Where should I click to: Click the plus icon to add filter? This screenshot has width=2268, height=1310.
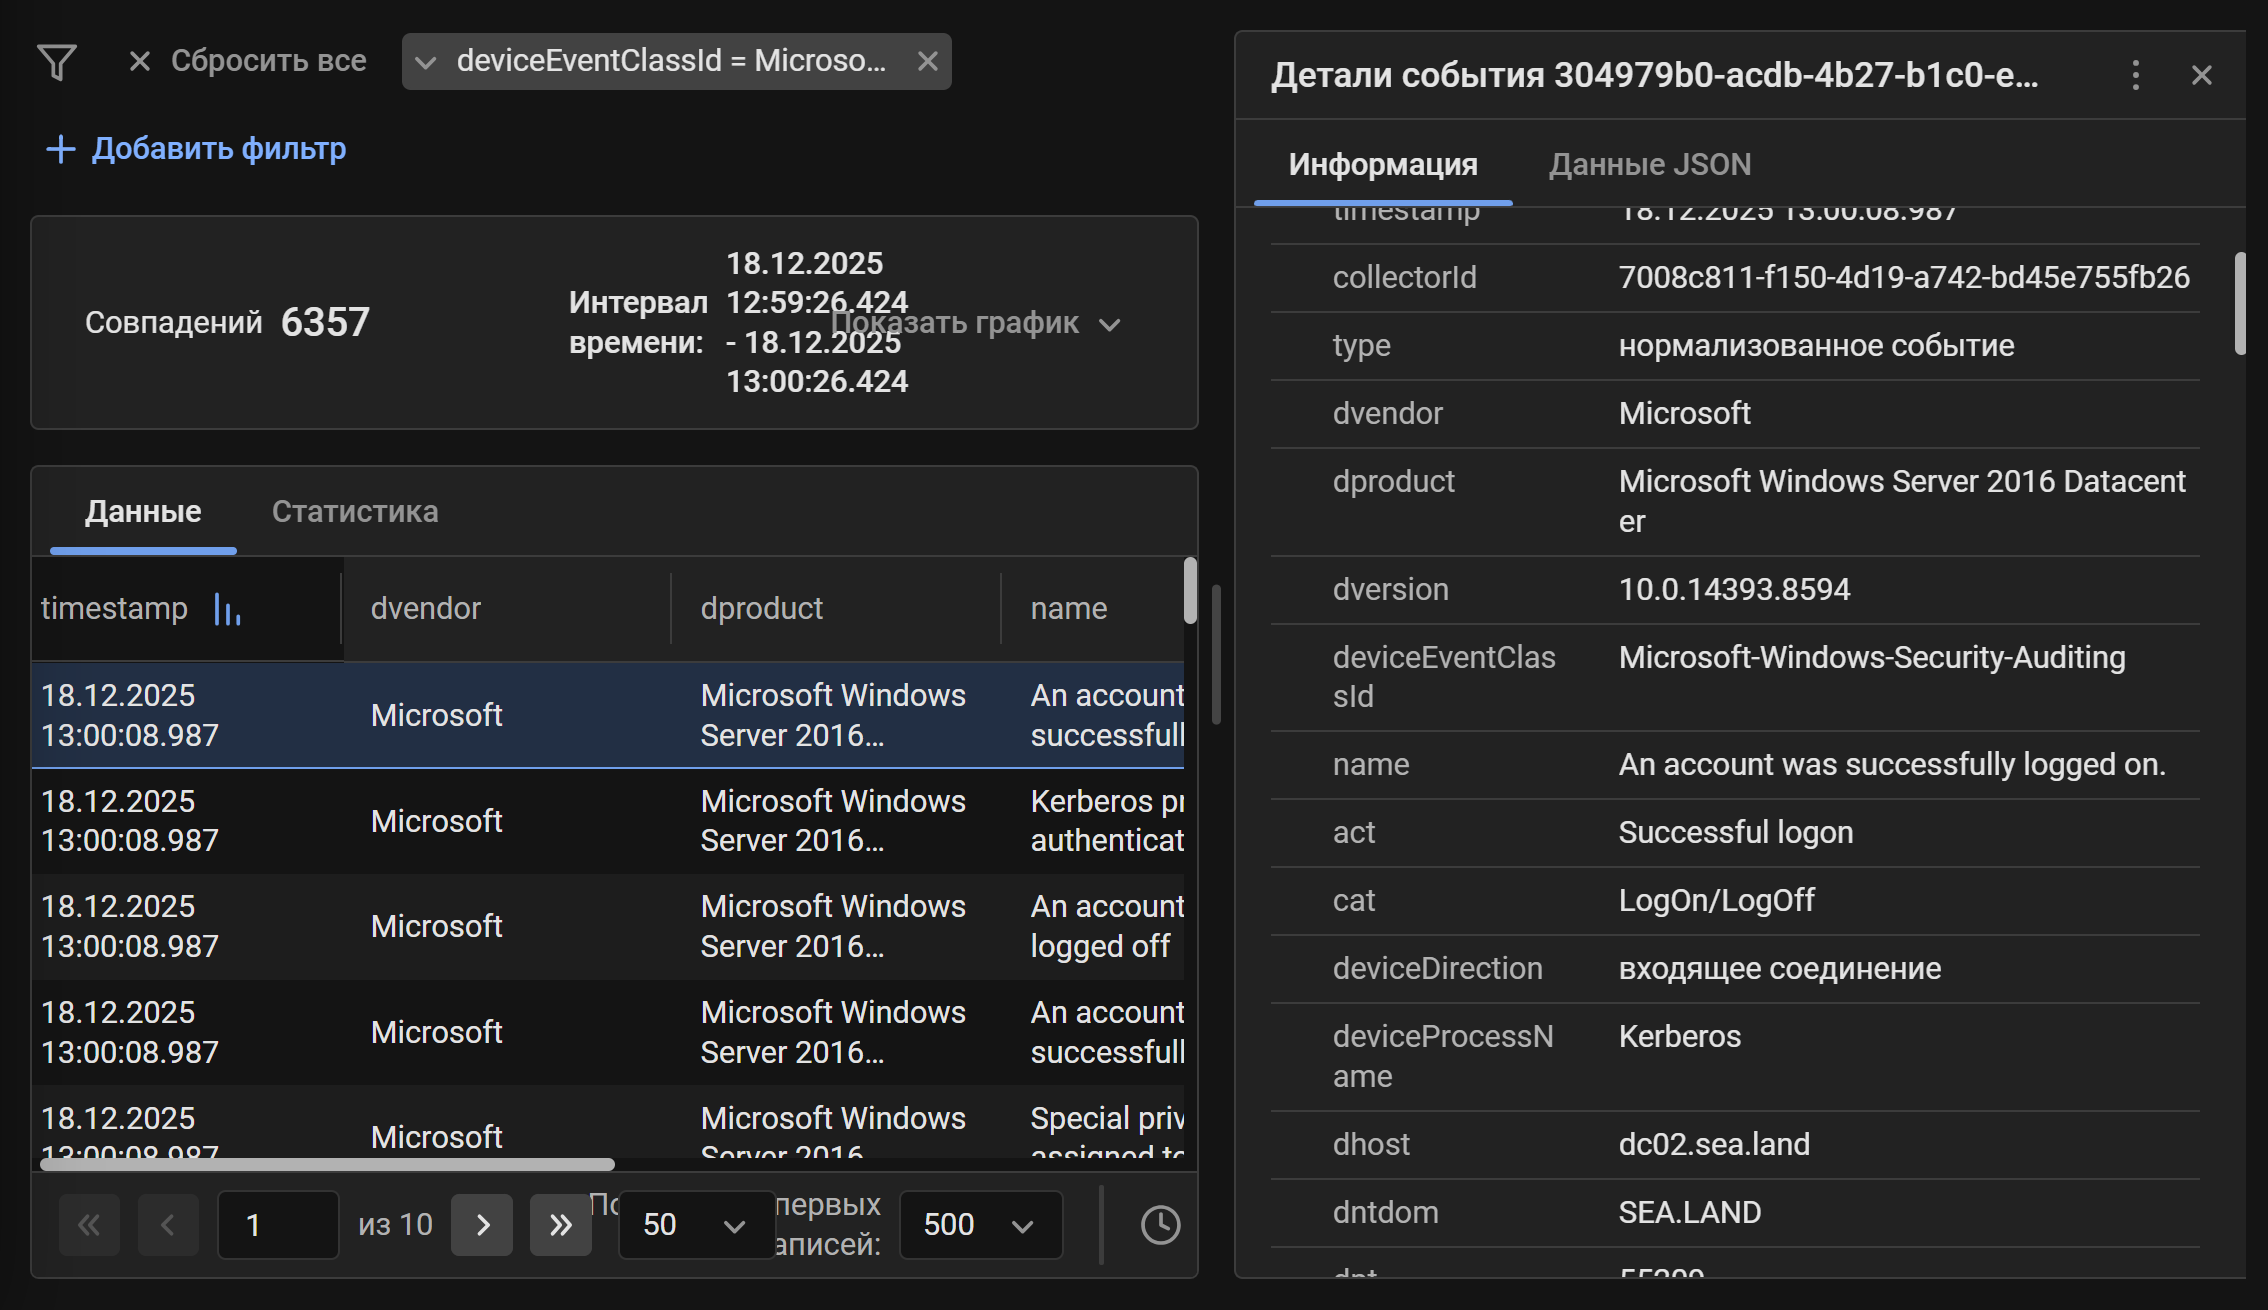pyautogui.click(x=60, y=148)
